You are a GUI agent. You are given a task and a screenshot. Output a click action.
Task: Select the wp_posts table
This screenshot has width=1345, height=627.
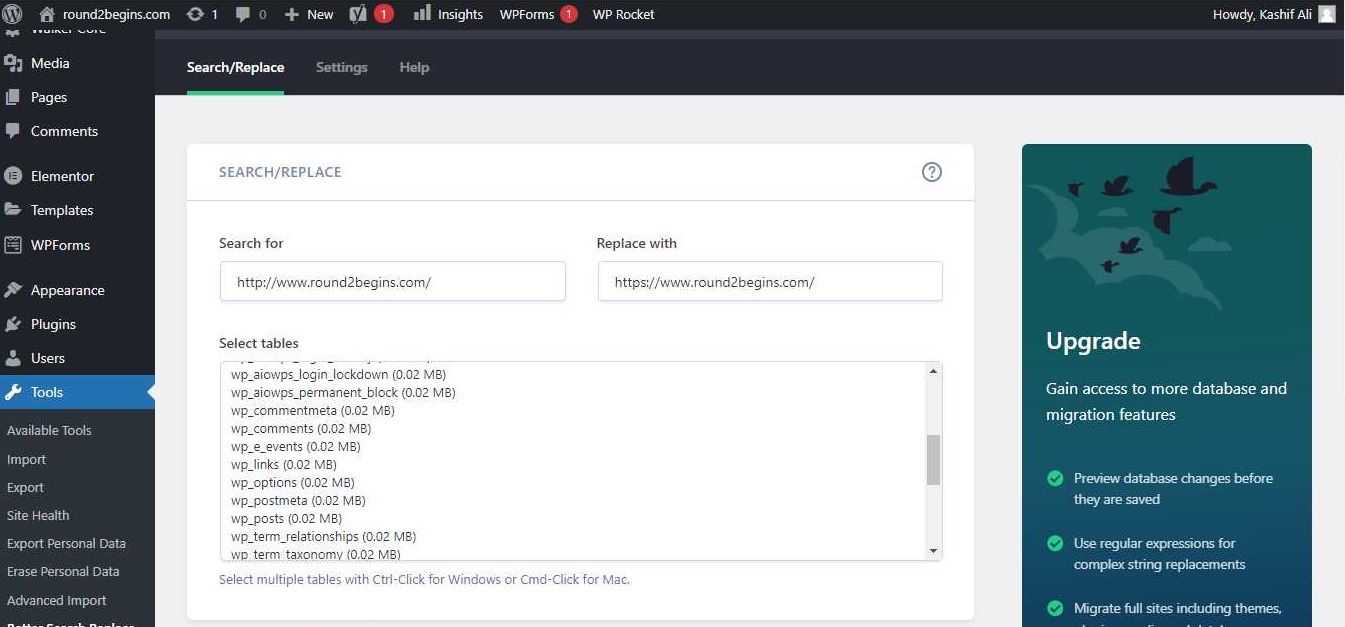286,518
